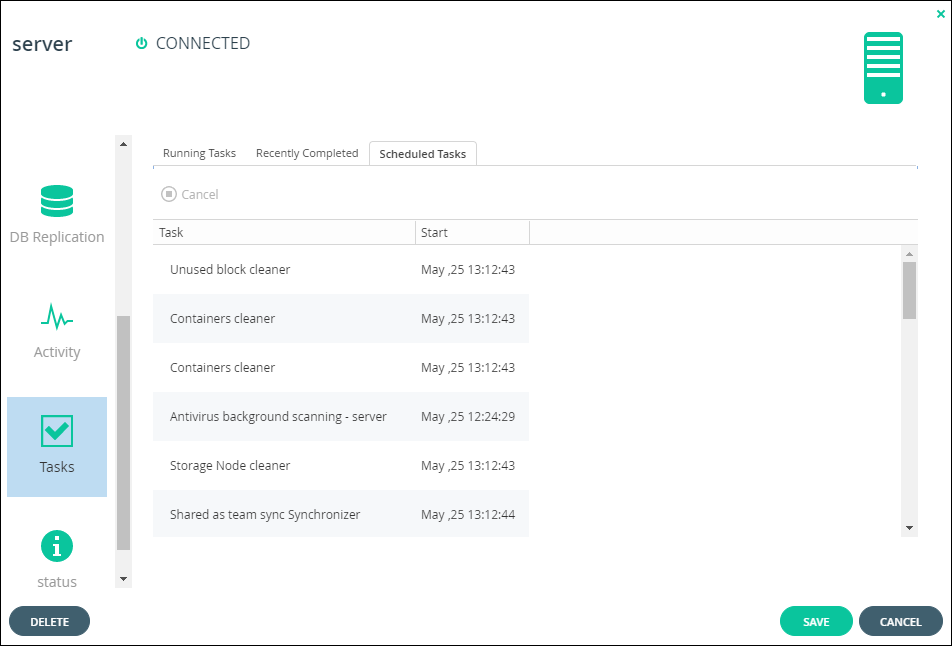Click the task list scroll up arrow

click(x=909, y=254)
